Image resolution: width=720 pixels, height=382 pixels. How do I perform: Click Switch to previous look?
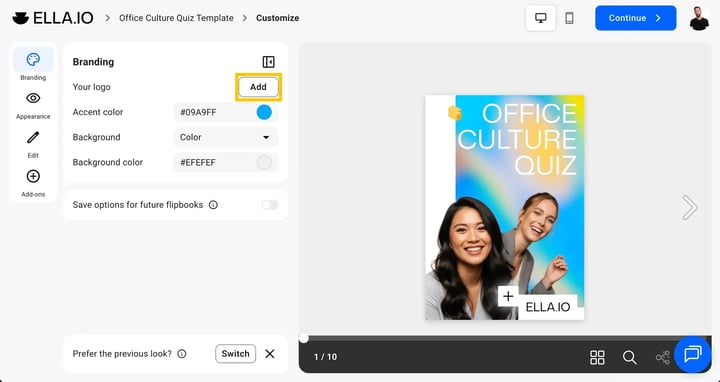[235, 354]
